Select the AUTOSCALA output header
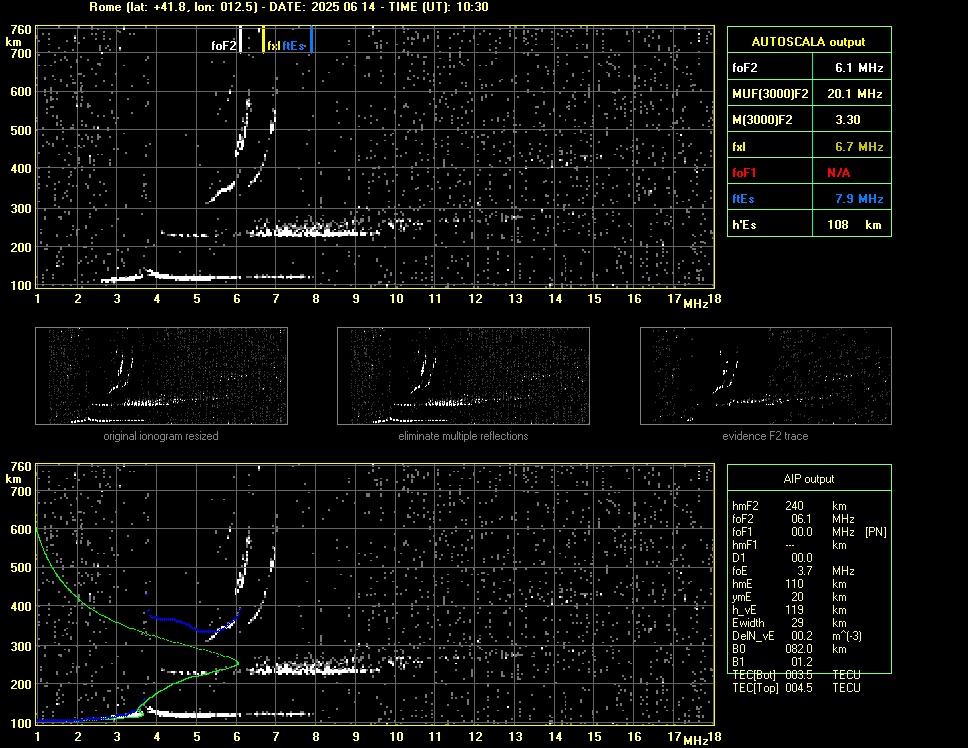The width and height of the screenshot is (968, 748). (809, 42)
